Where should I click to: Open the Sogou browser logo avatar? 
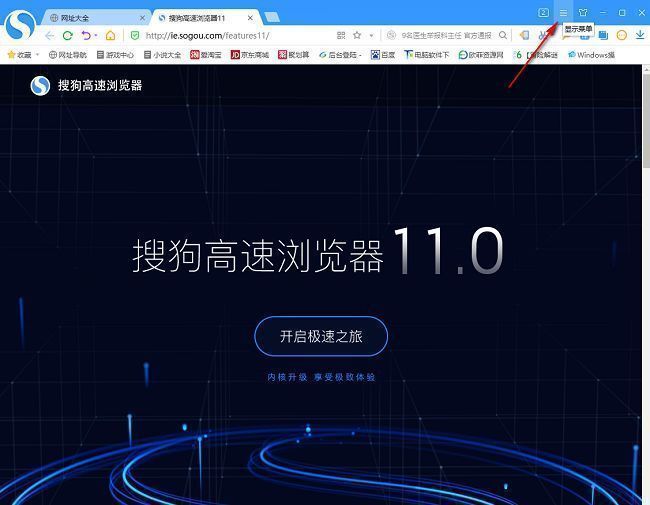(20, 25)
